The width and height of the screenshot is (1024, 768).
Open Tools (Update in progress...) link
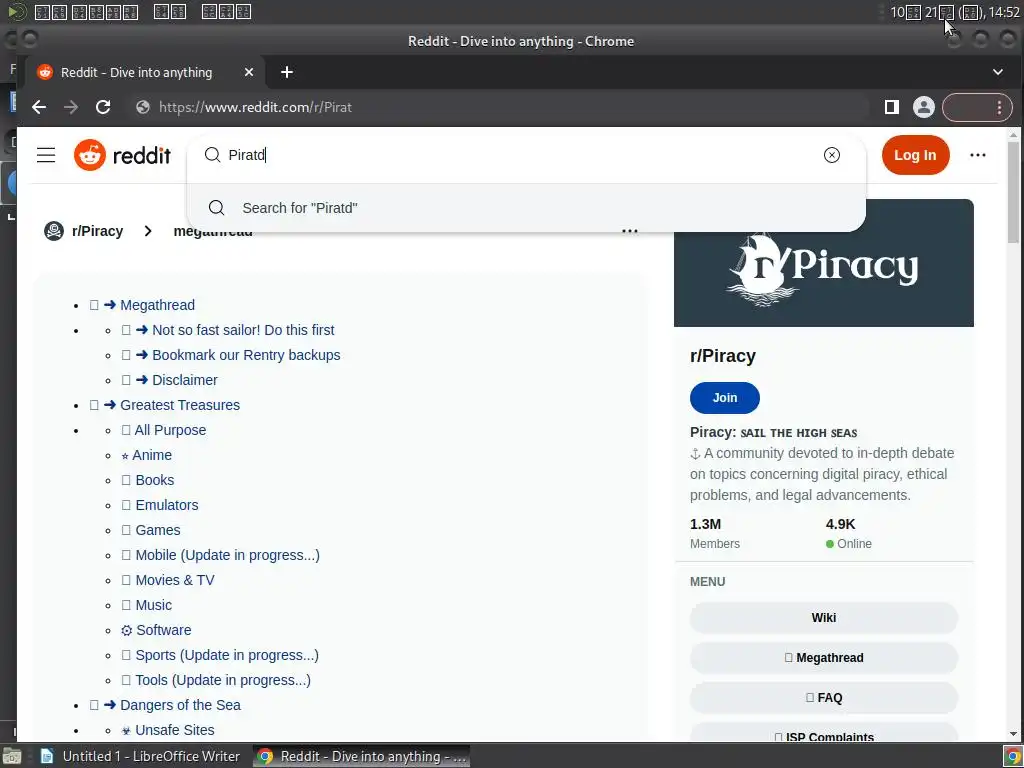click(223, 680)
